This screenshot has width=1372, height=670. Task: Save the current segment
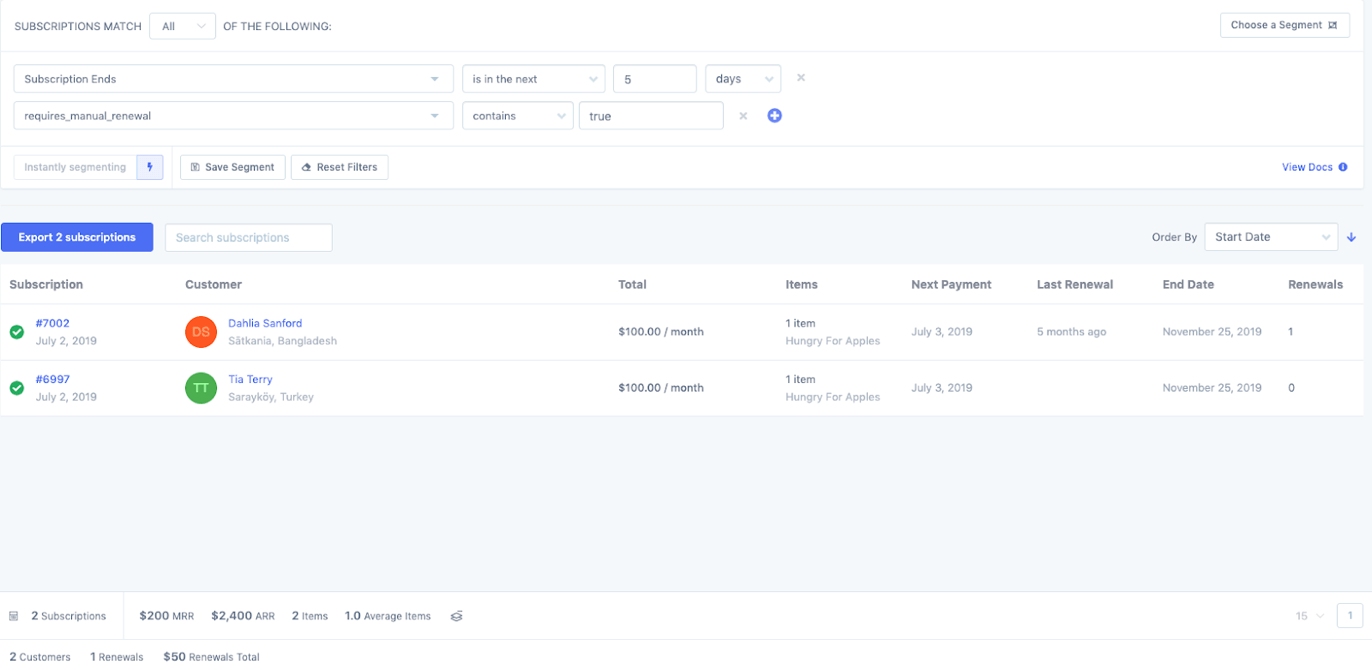click(232, 167)
